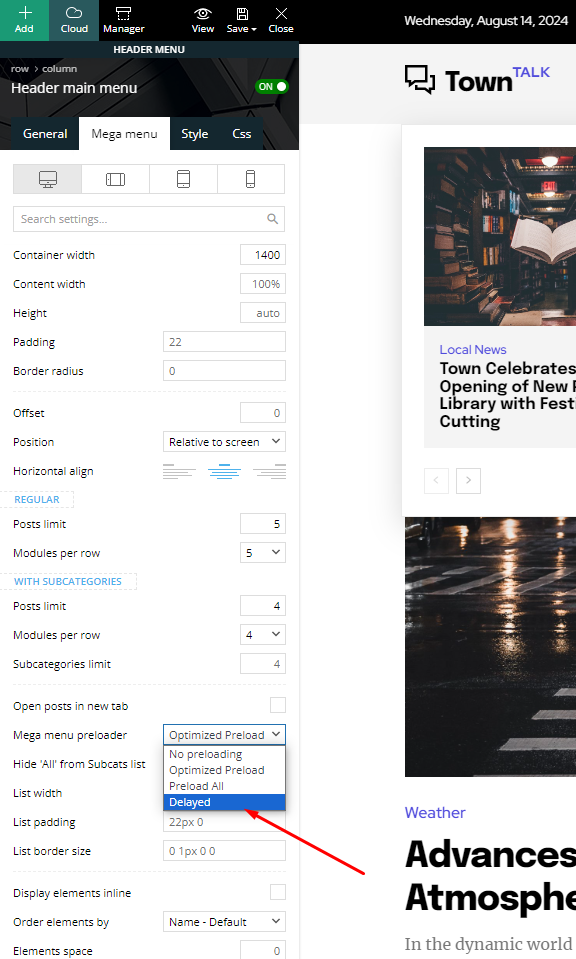Click the green Add button

click(x=24, y=20)
